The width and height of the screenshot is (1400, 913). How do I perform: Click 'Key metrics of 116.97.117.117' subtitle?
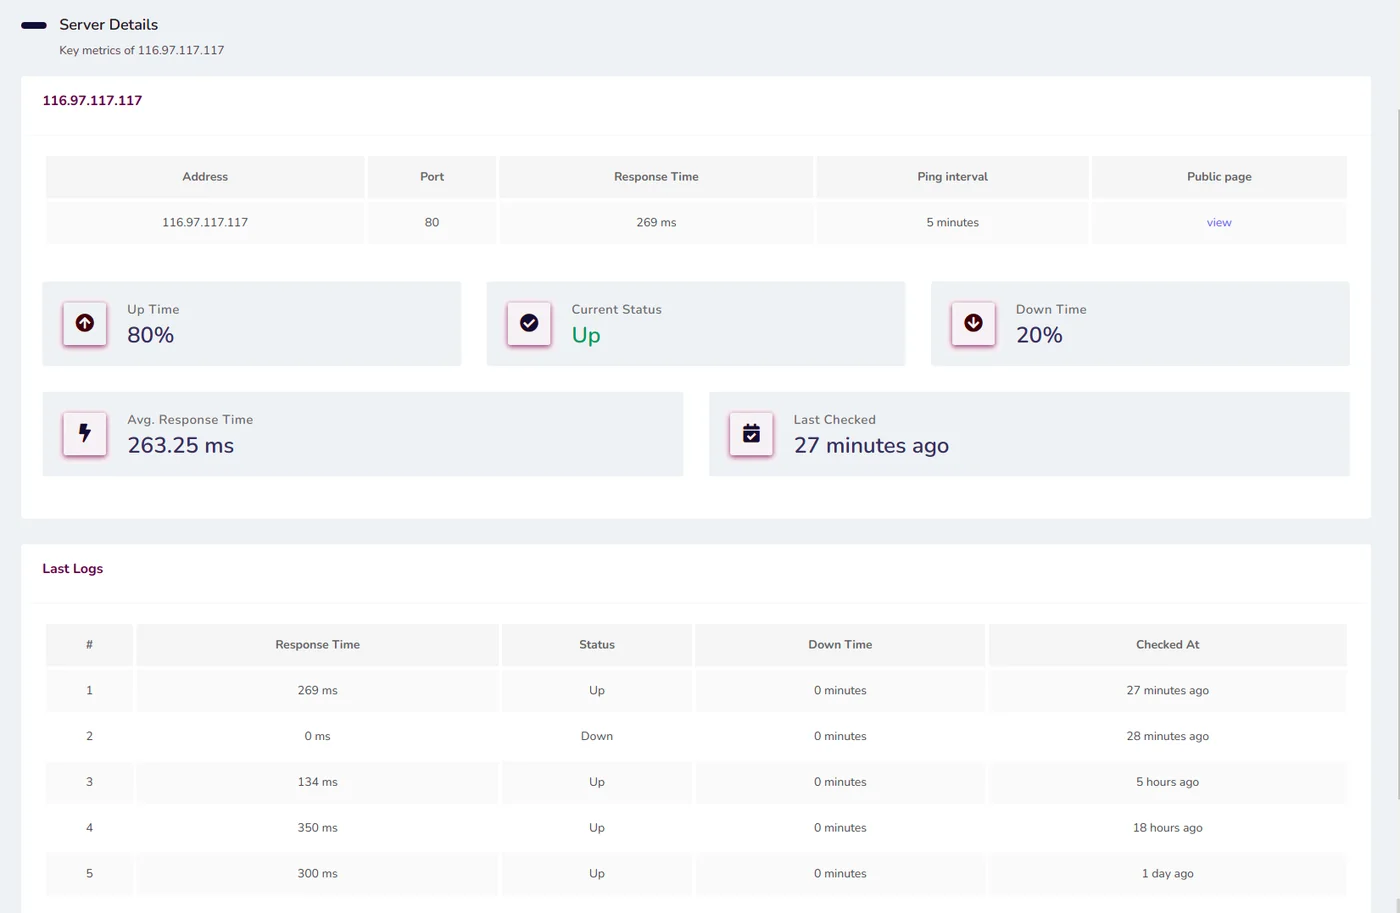click(x=141, y=50)
